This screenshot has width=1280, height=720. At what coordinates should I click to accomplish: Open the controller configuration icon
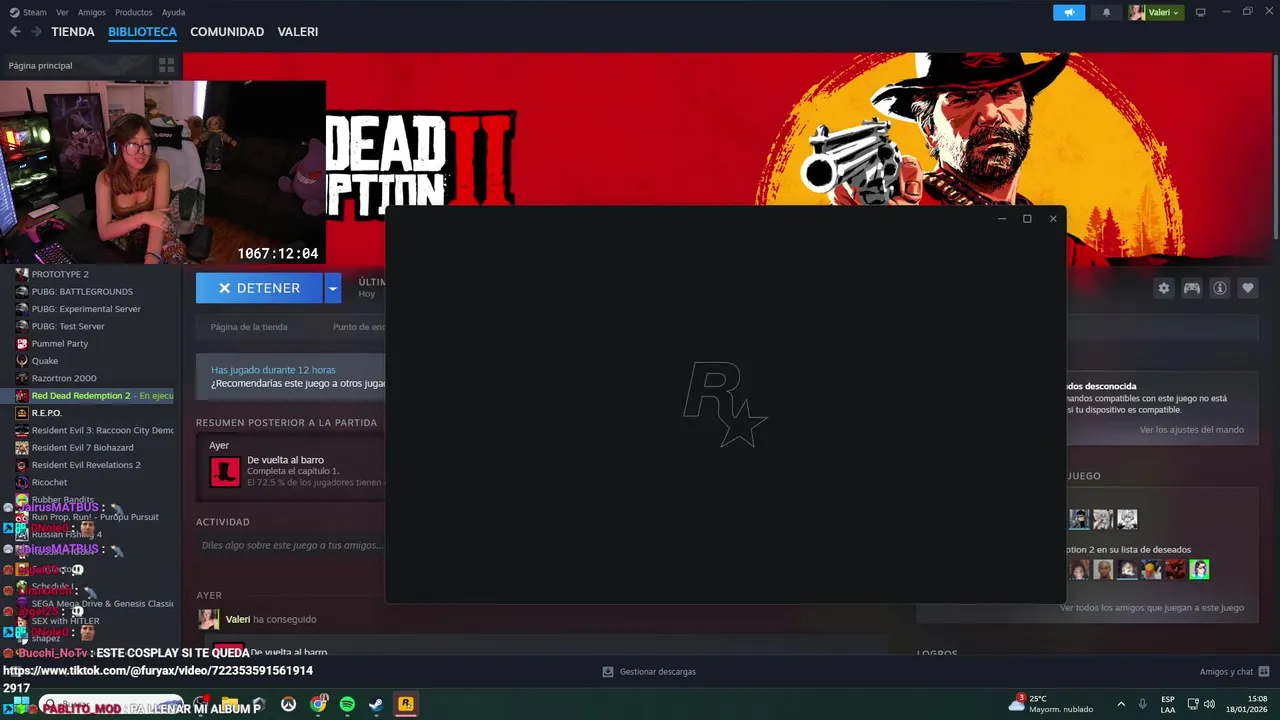(1192, 288)
